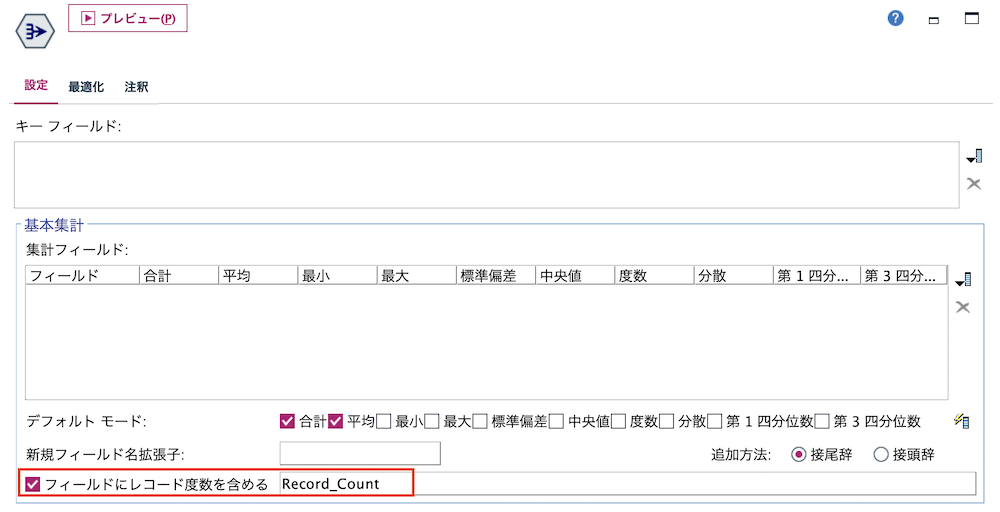Switch to the 最適化 tab

pyautogui.click(x=86, y=87)
